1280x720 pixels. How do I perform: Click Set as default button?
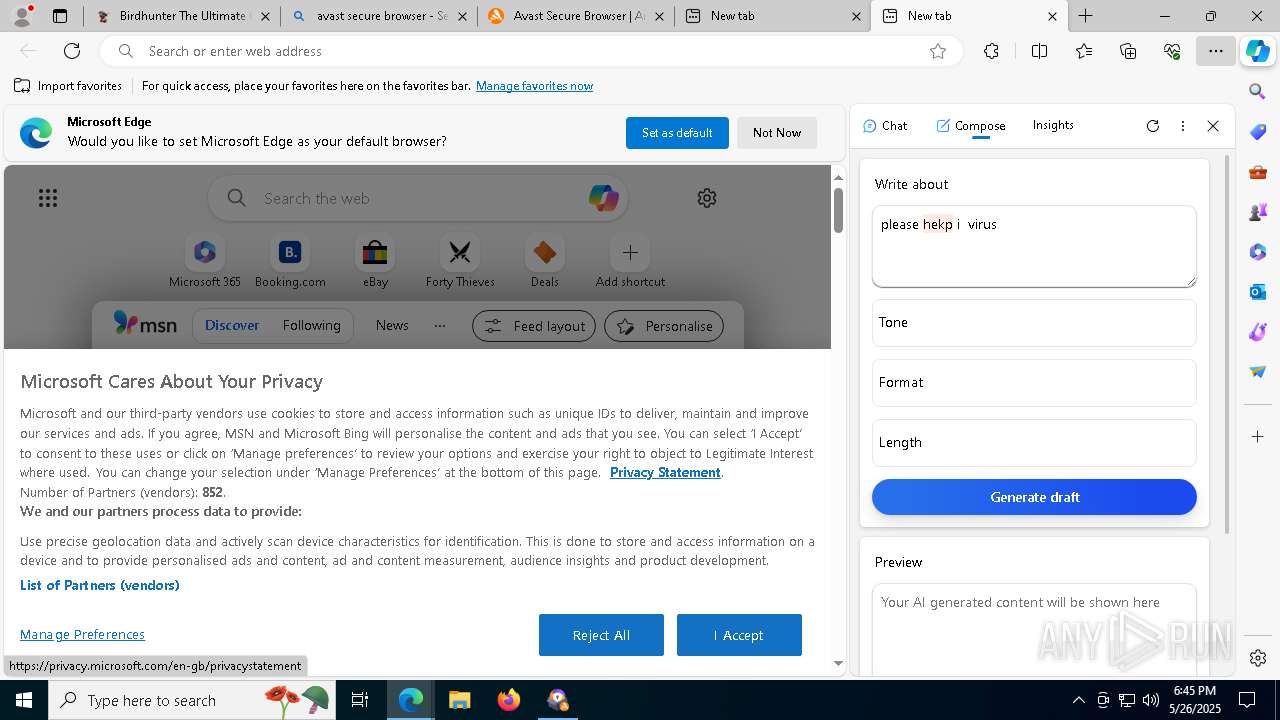point(677,133)
